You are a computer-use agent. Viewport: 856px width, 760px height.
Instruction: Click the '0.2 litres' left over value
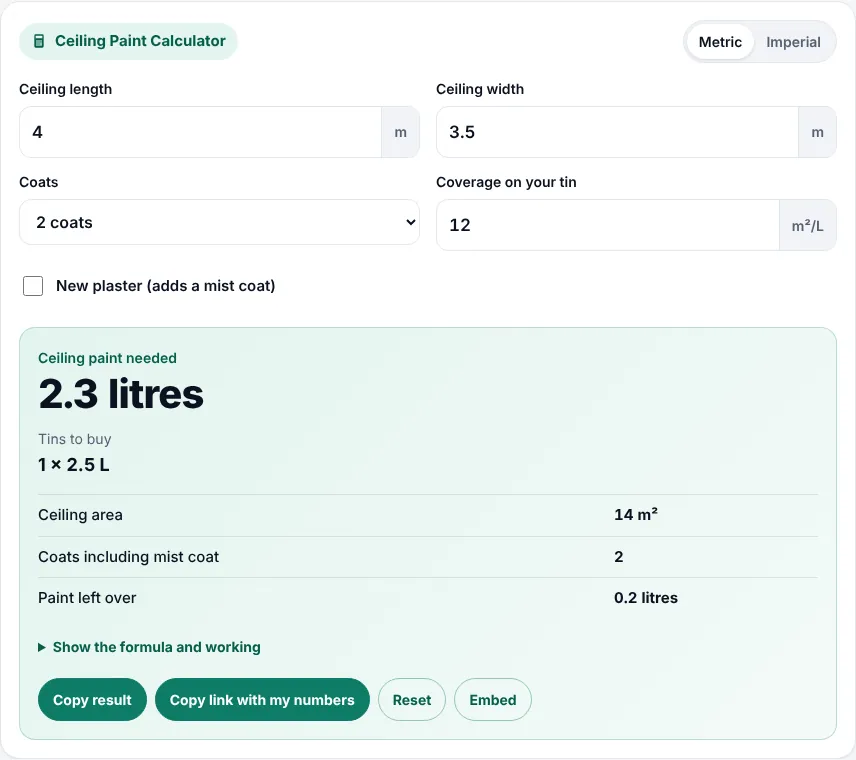pyautogui.click(x=646, y=597)
